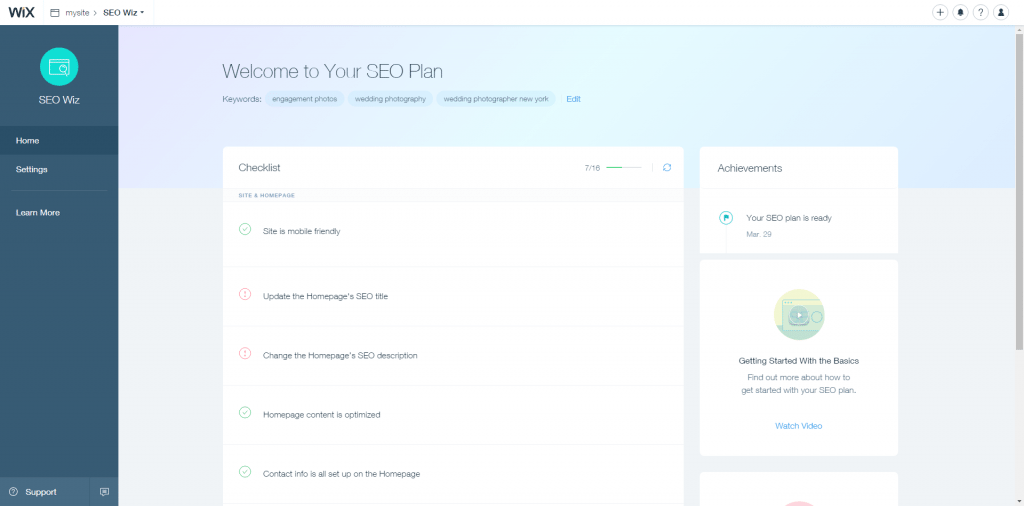This screenshot has height=506, width=1024.
Task: Open Change the Homepage's SEO description task
Action: point(340,355)
